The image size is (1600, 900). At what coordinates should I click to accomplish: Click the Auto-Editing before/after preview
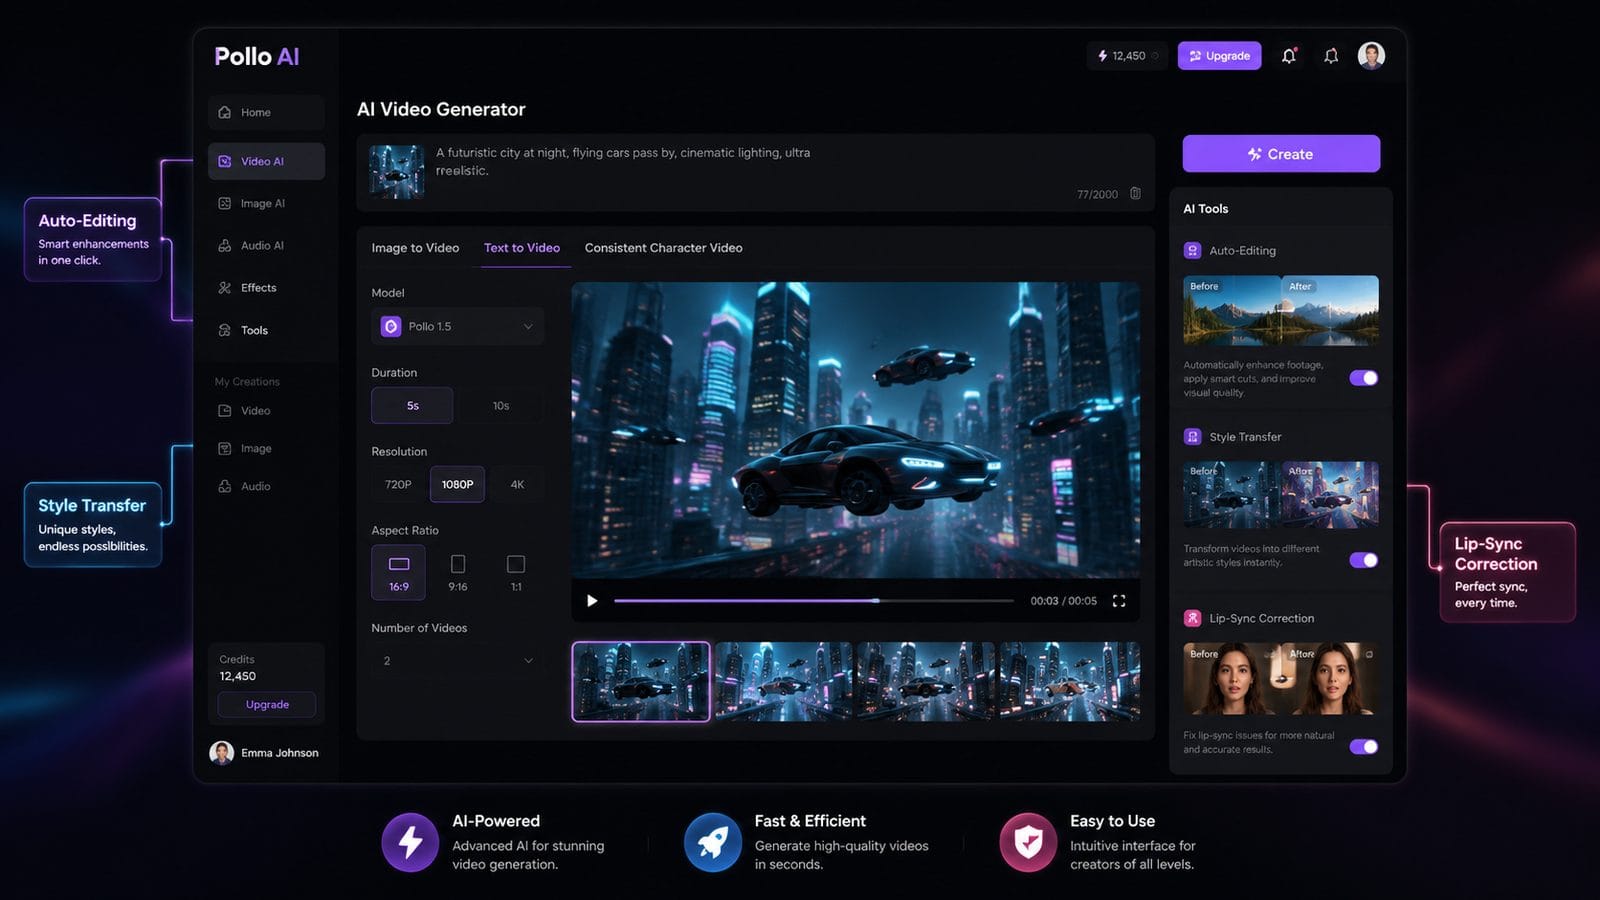[1281, 311]
